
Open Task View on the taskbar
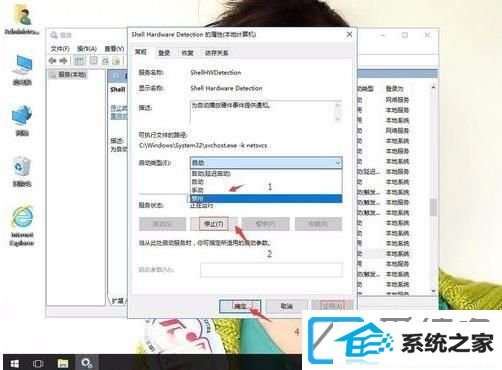pos(38,363)
